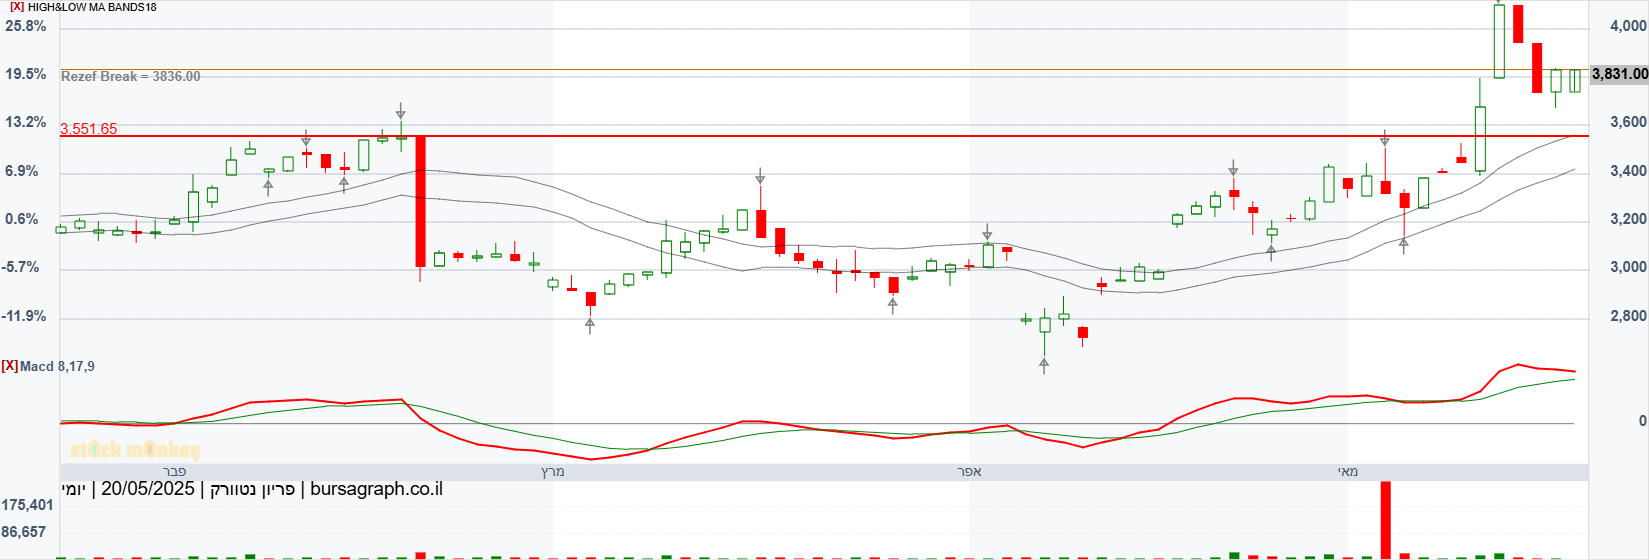The width and height of the screenshot is (1649, 560).
Task: Click the מאי month label on time axis
Action: (x=1348, y=471)
